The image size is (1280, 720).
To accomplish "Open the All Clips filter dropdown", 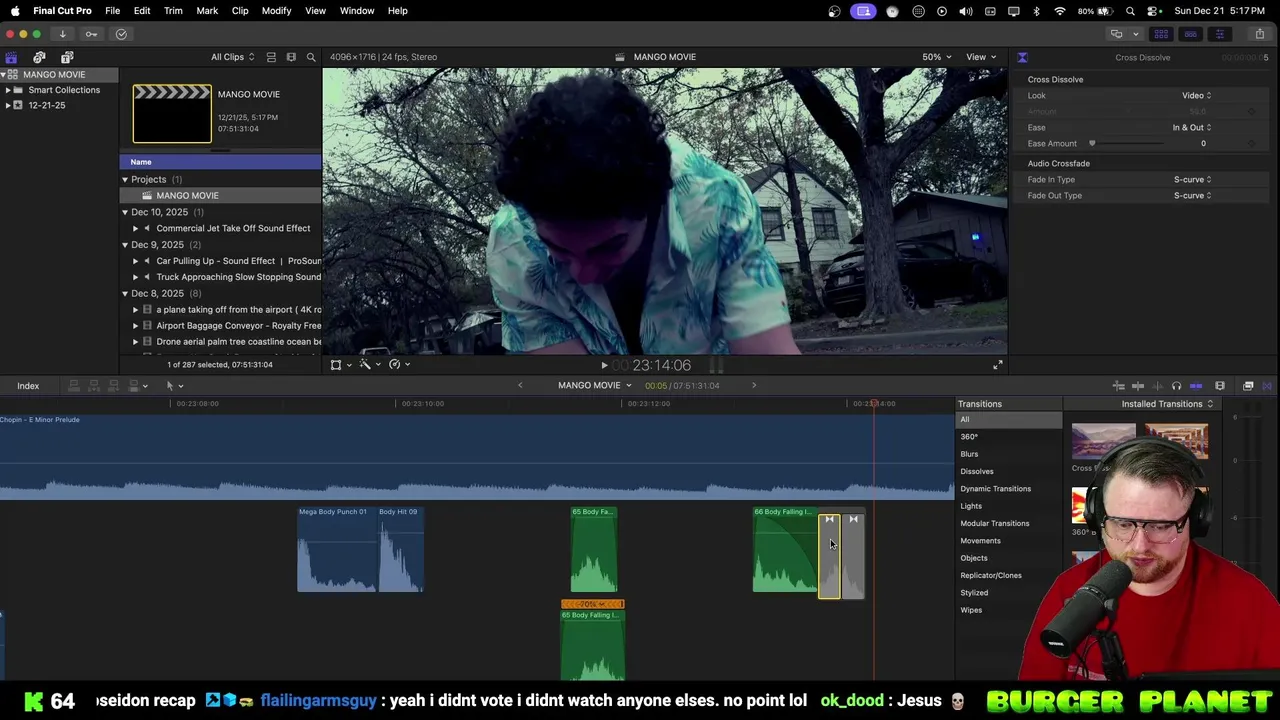I will point(232,57).
